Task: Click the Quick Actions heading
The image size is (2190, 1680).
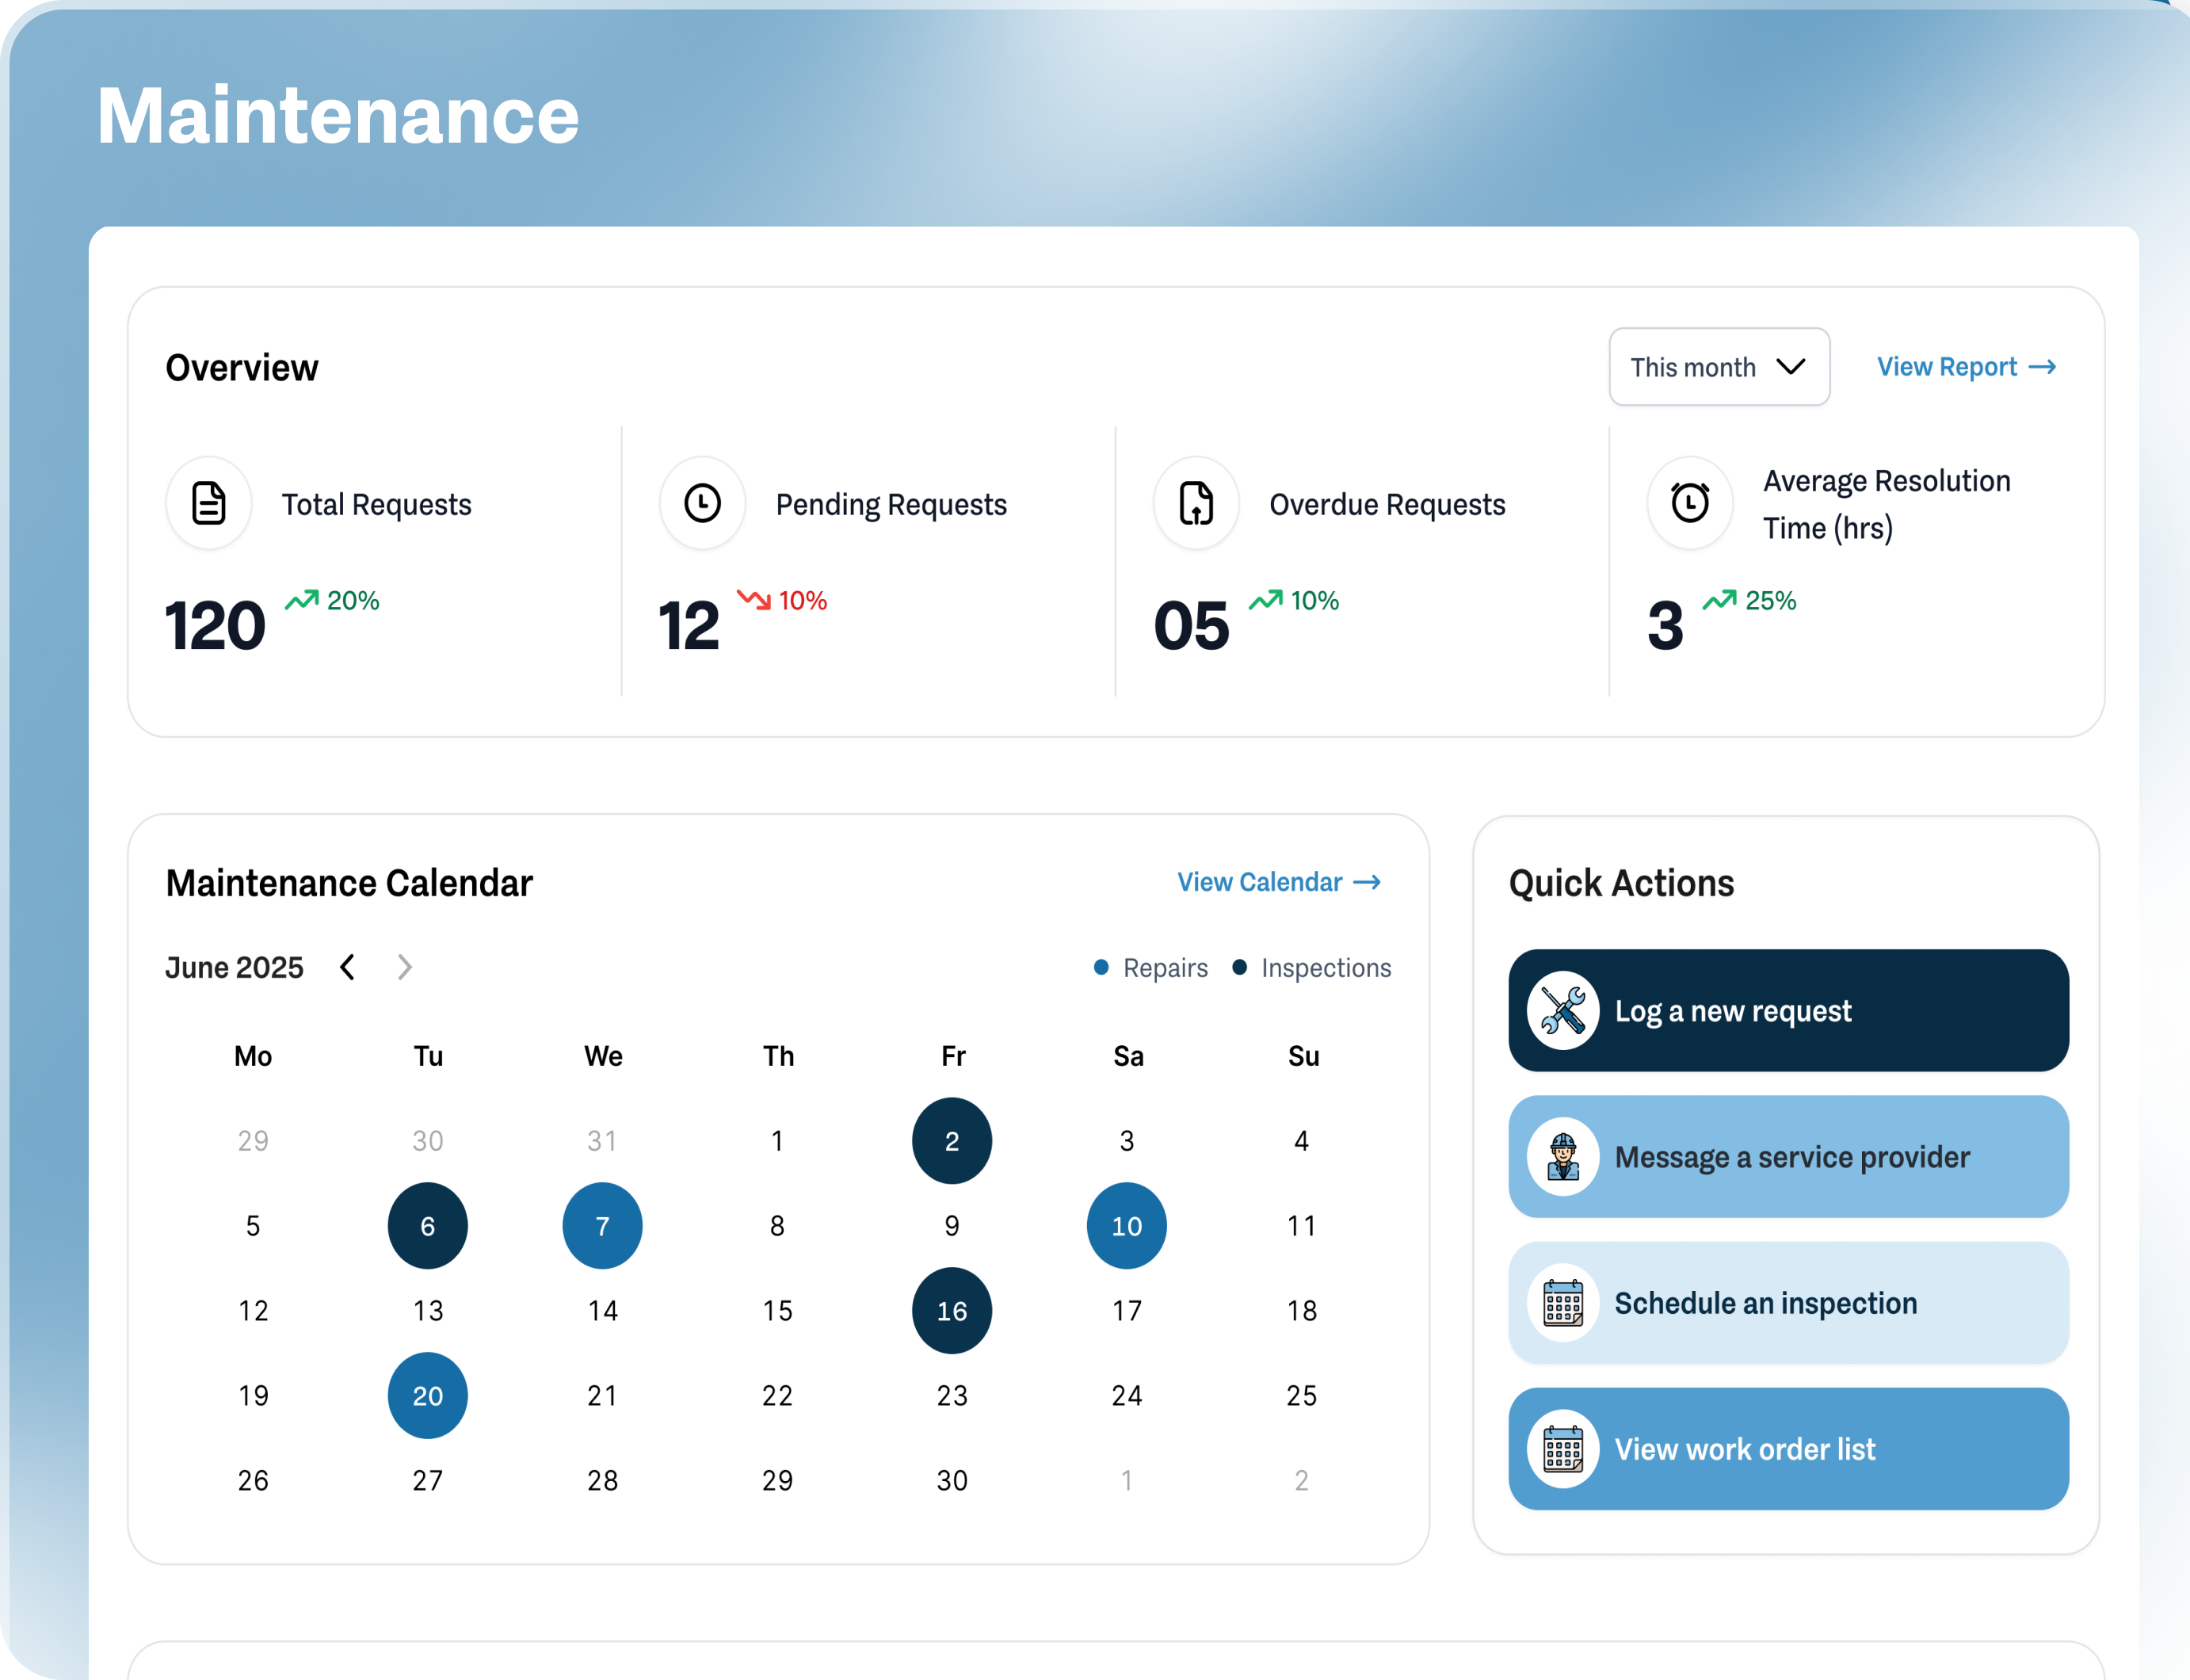Action: click(x=1621, y=883)
